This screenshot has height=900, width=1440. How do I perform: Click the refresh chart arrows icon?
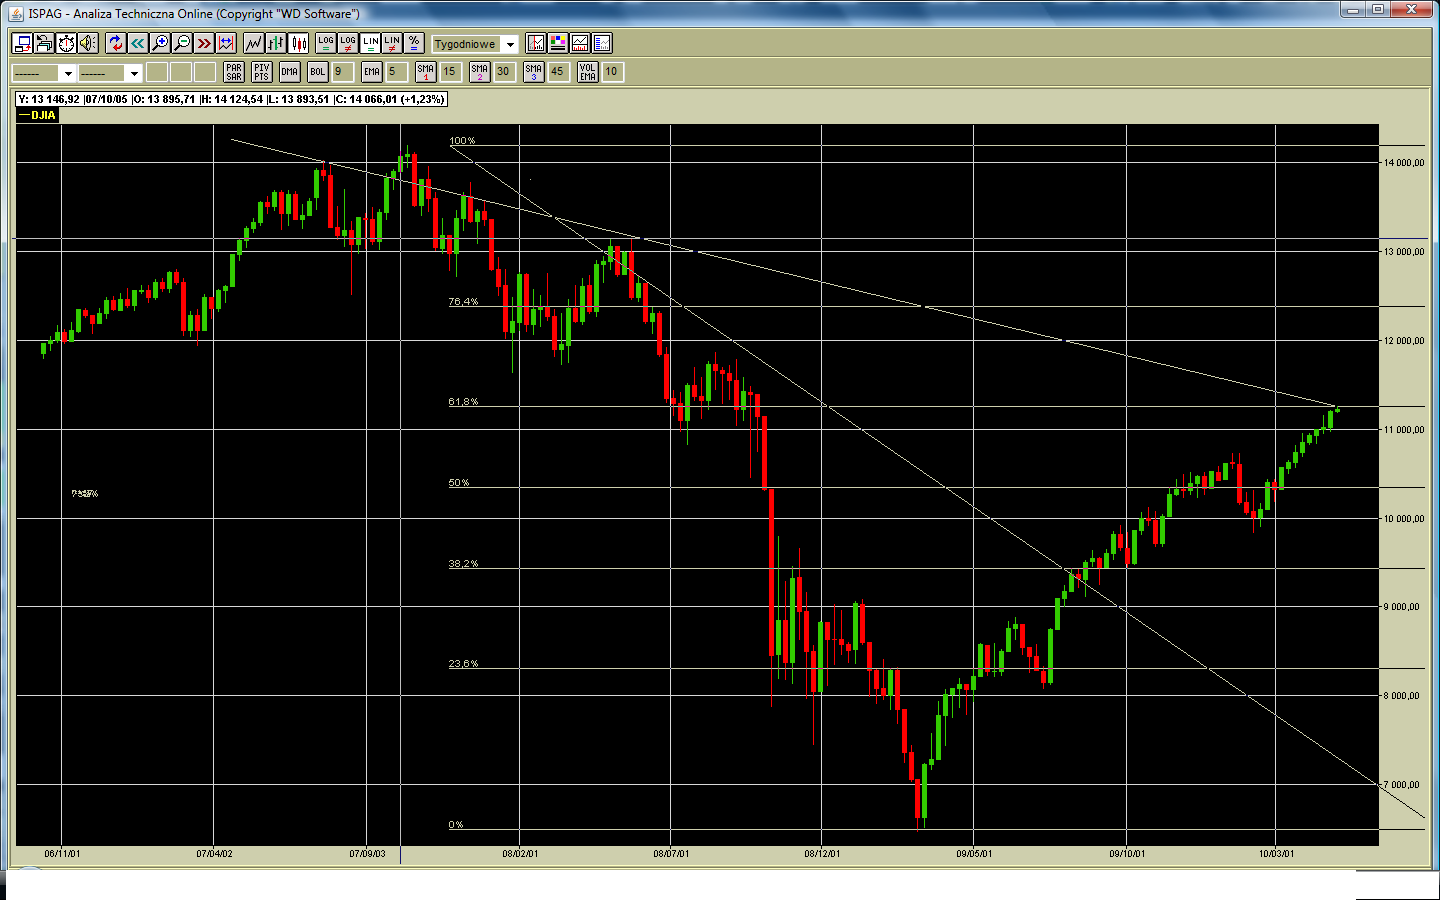tap(116, 43)
